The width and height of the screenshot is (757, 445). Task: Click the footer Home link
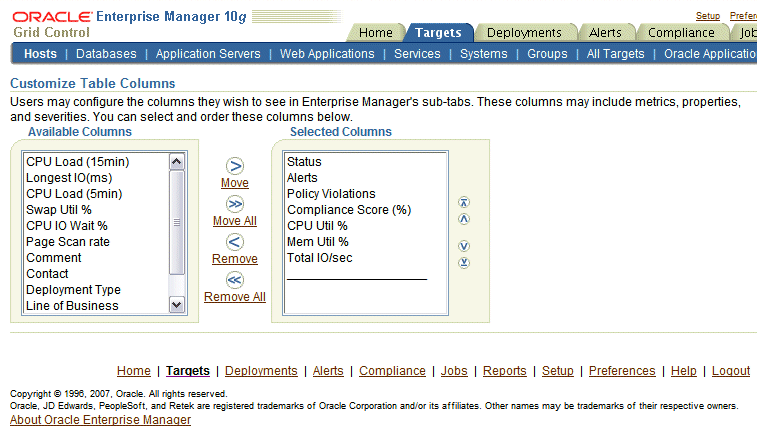tap(134, 371)
